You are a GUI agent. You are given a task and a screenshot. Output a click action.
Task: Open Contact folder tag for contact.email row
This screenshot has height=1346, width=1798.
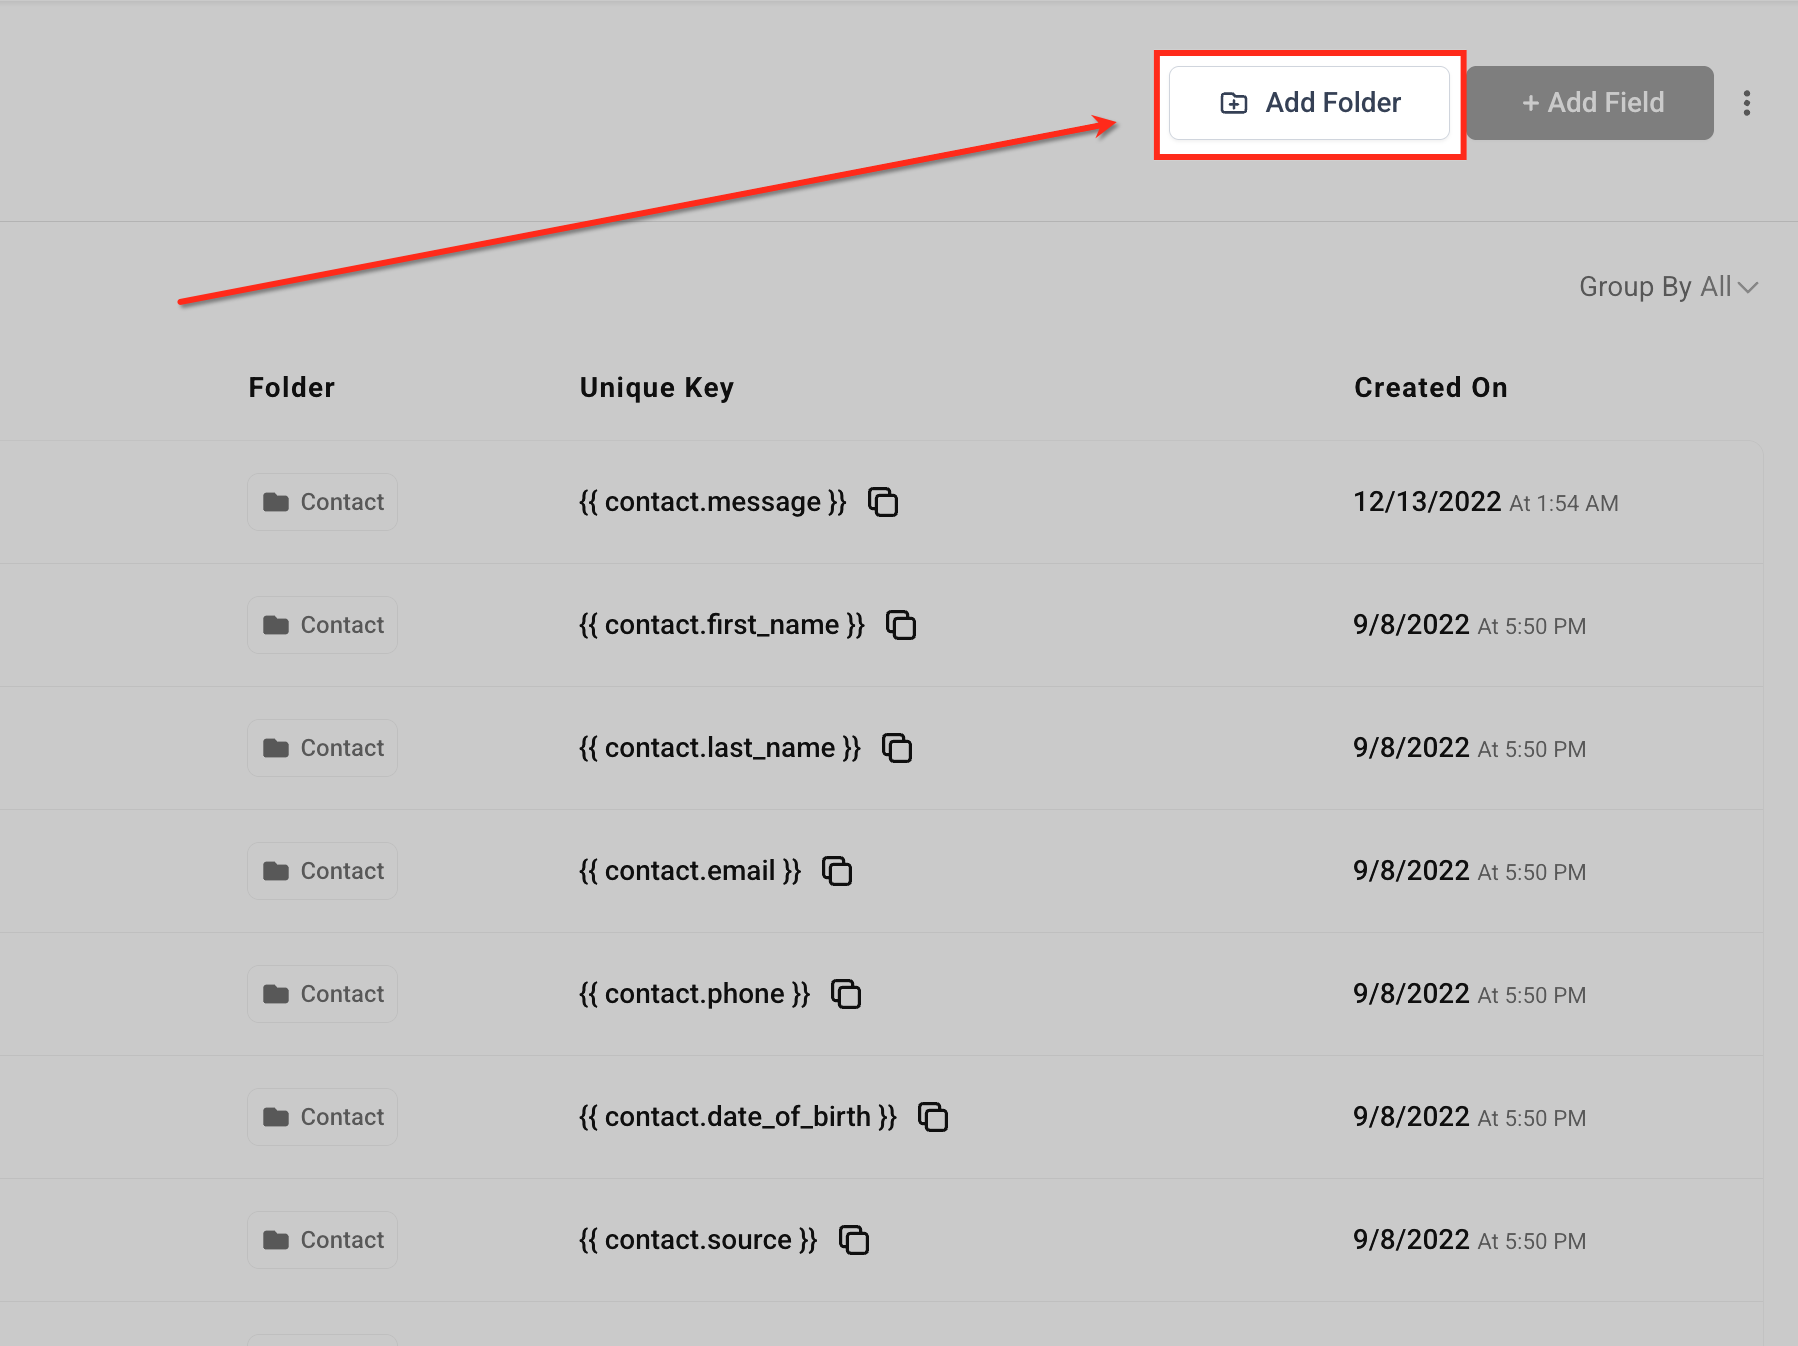(322, 871)
